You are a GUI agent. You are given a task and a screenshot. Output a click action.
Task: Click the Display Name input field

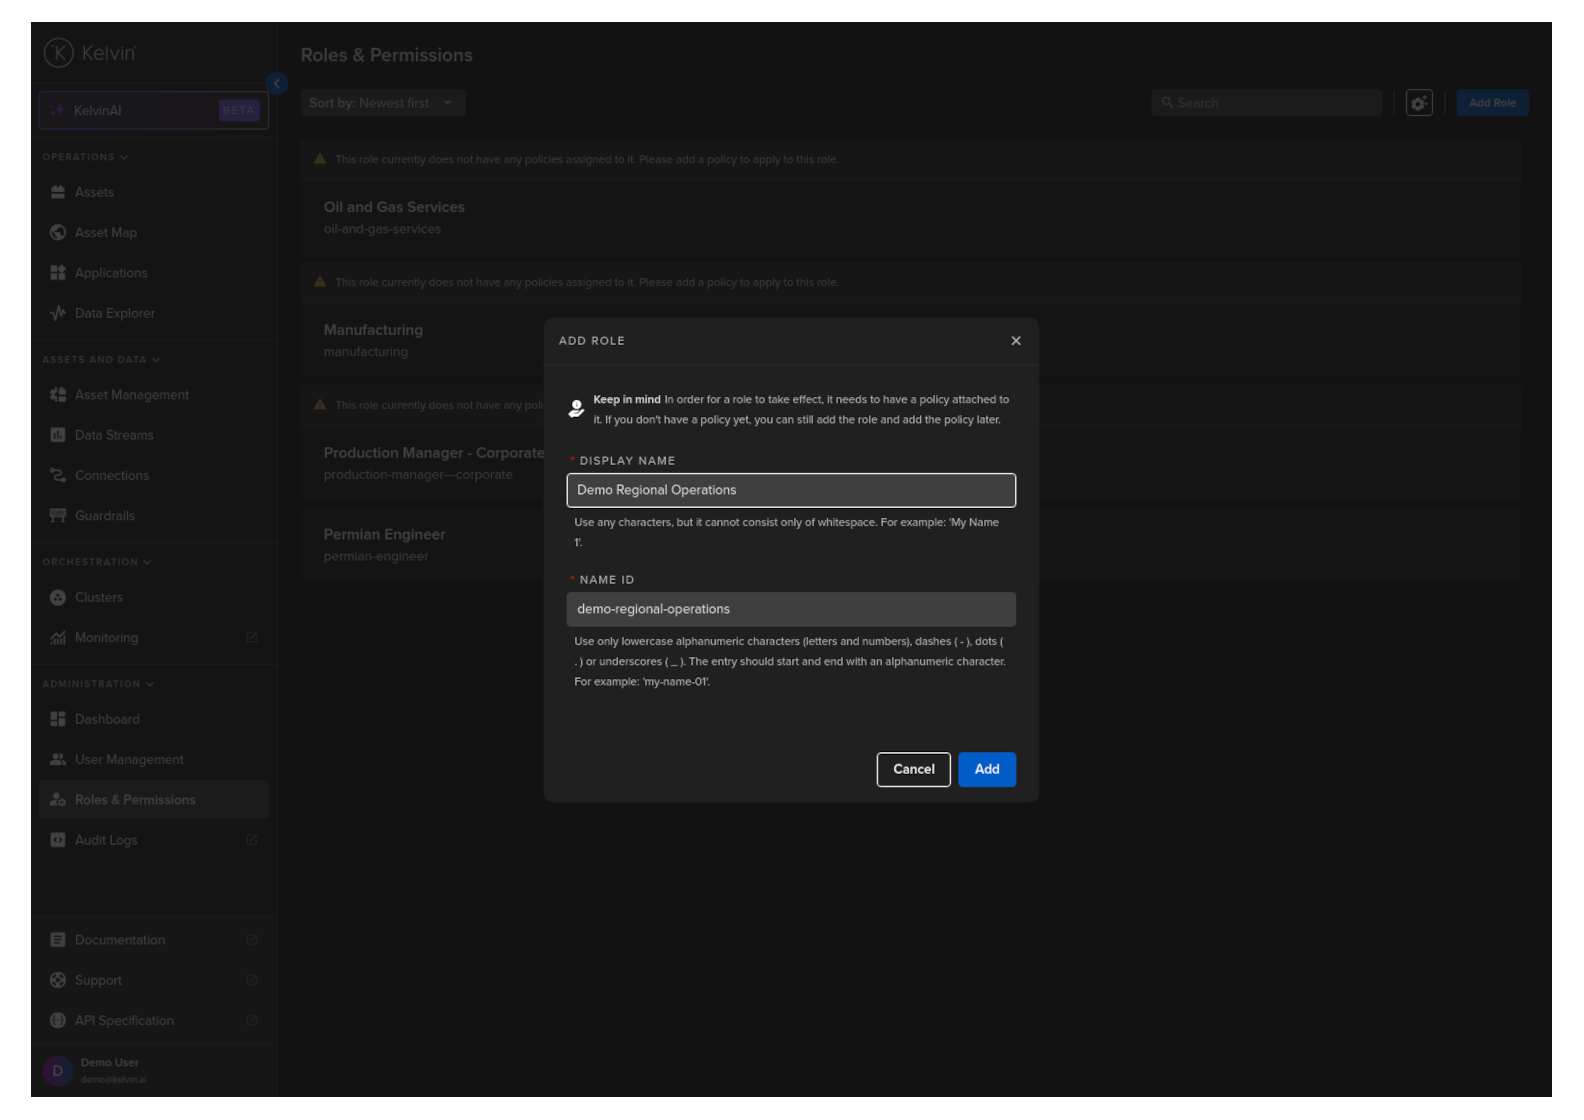[790, 491]
